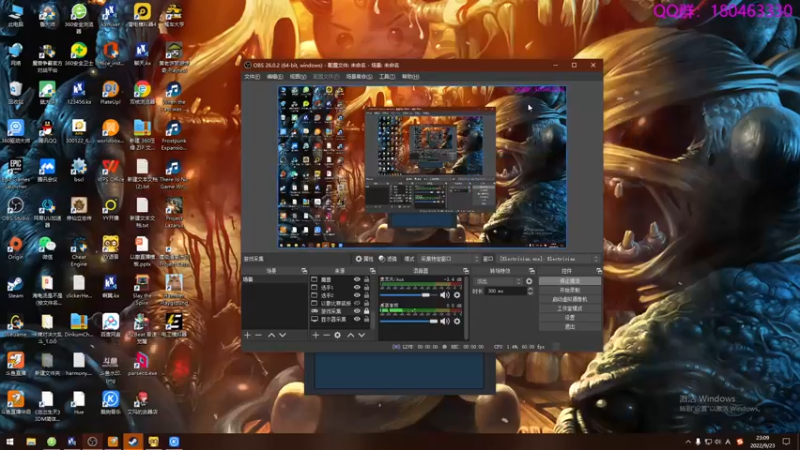The height and width of the screenshot is (450, 800).
Task: Click the 停止推流 stop streaming button
Action: pos(569,281)
